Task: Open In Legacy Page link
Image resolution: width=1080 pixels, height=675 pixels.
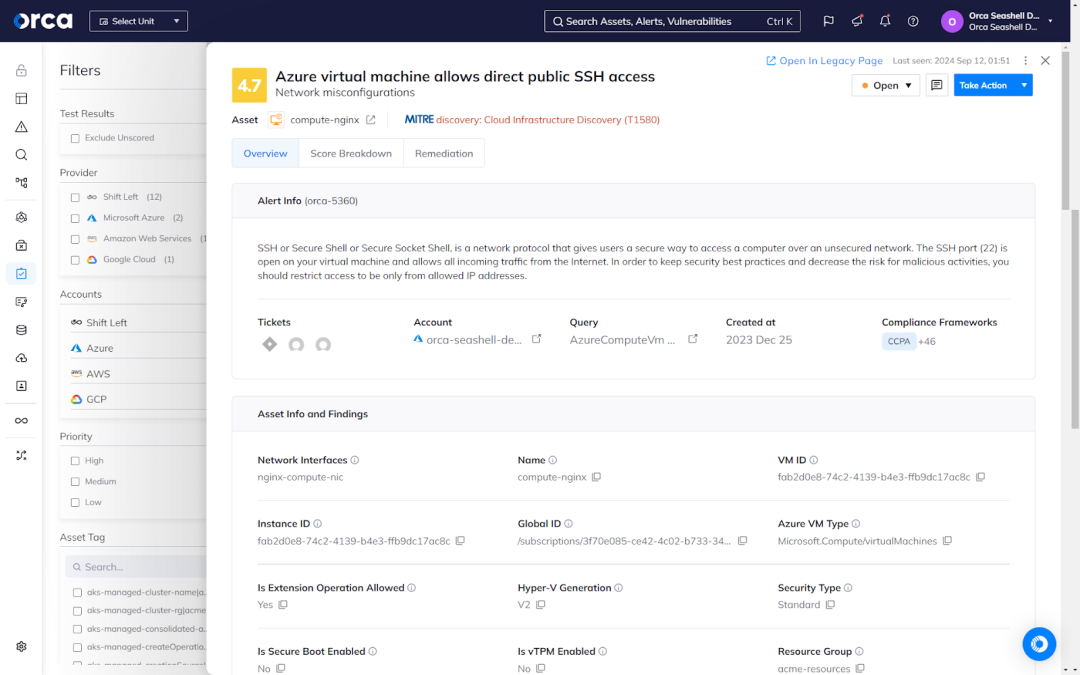Action: click(824, 61)
